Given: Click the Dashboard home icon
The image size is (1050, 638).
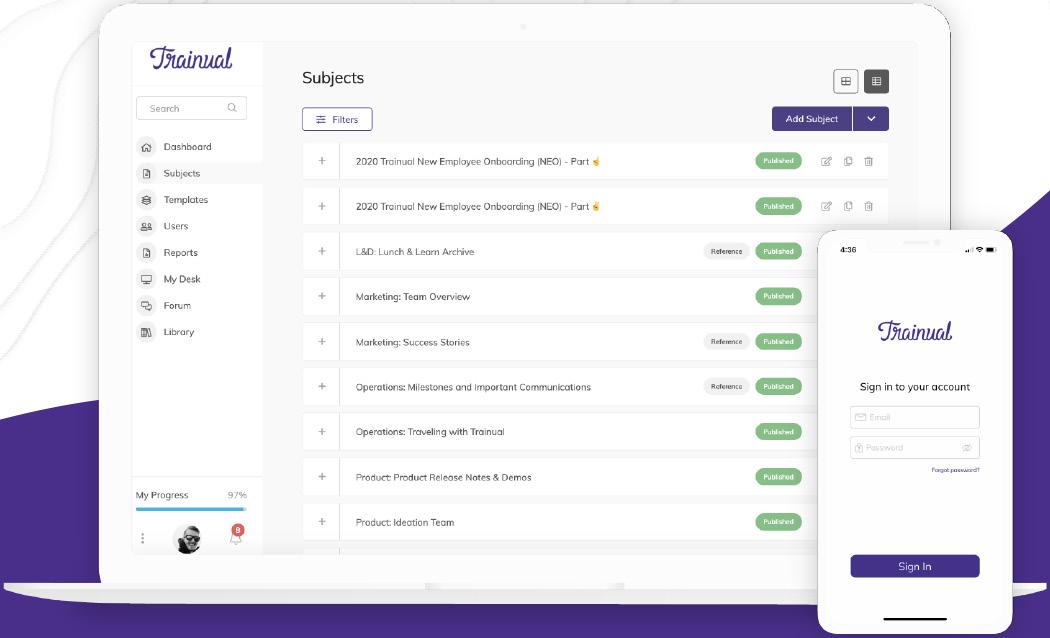Looking at the screenshot, I should click(146, 147).
